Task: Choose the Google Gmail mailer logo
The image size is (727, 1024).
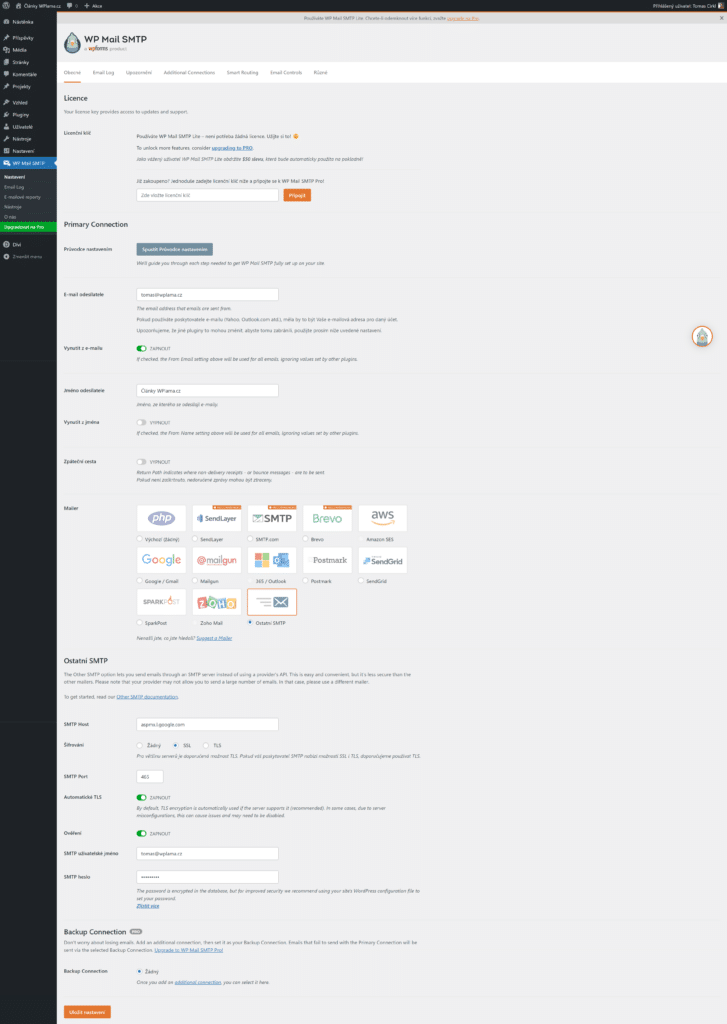Action: (x=161, y=560)
